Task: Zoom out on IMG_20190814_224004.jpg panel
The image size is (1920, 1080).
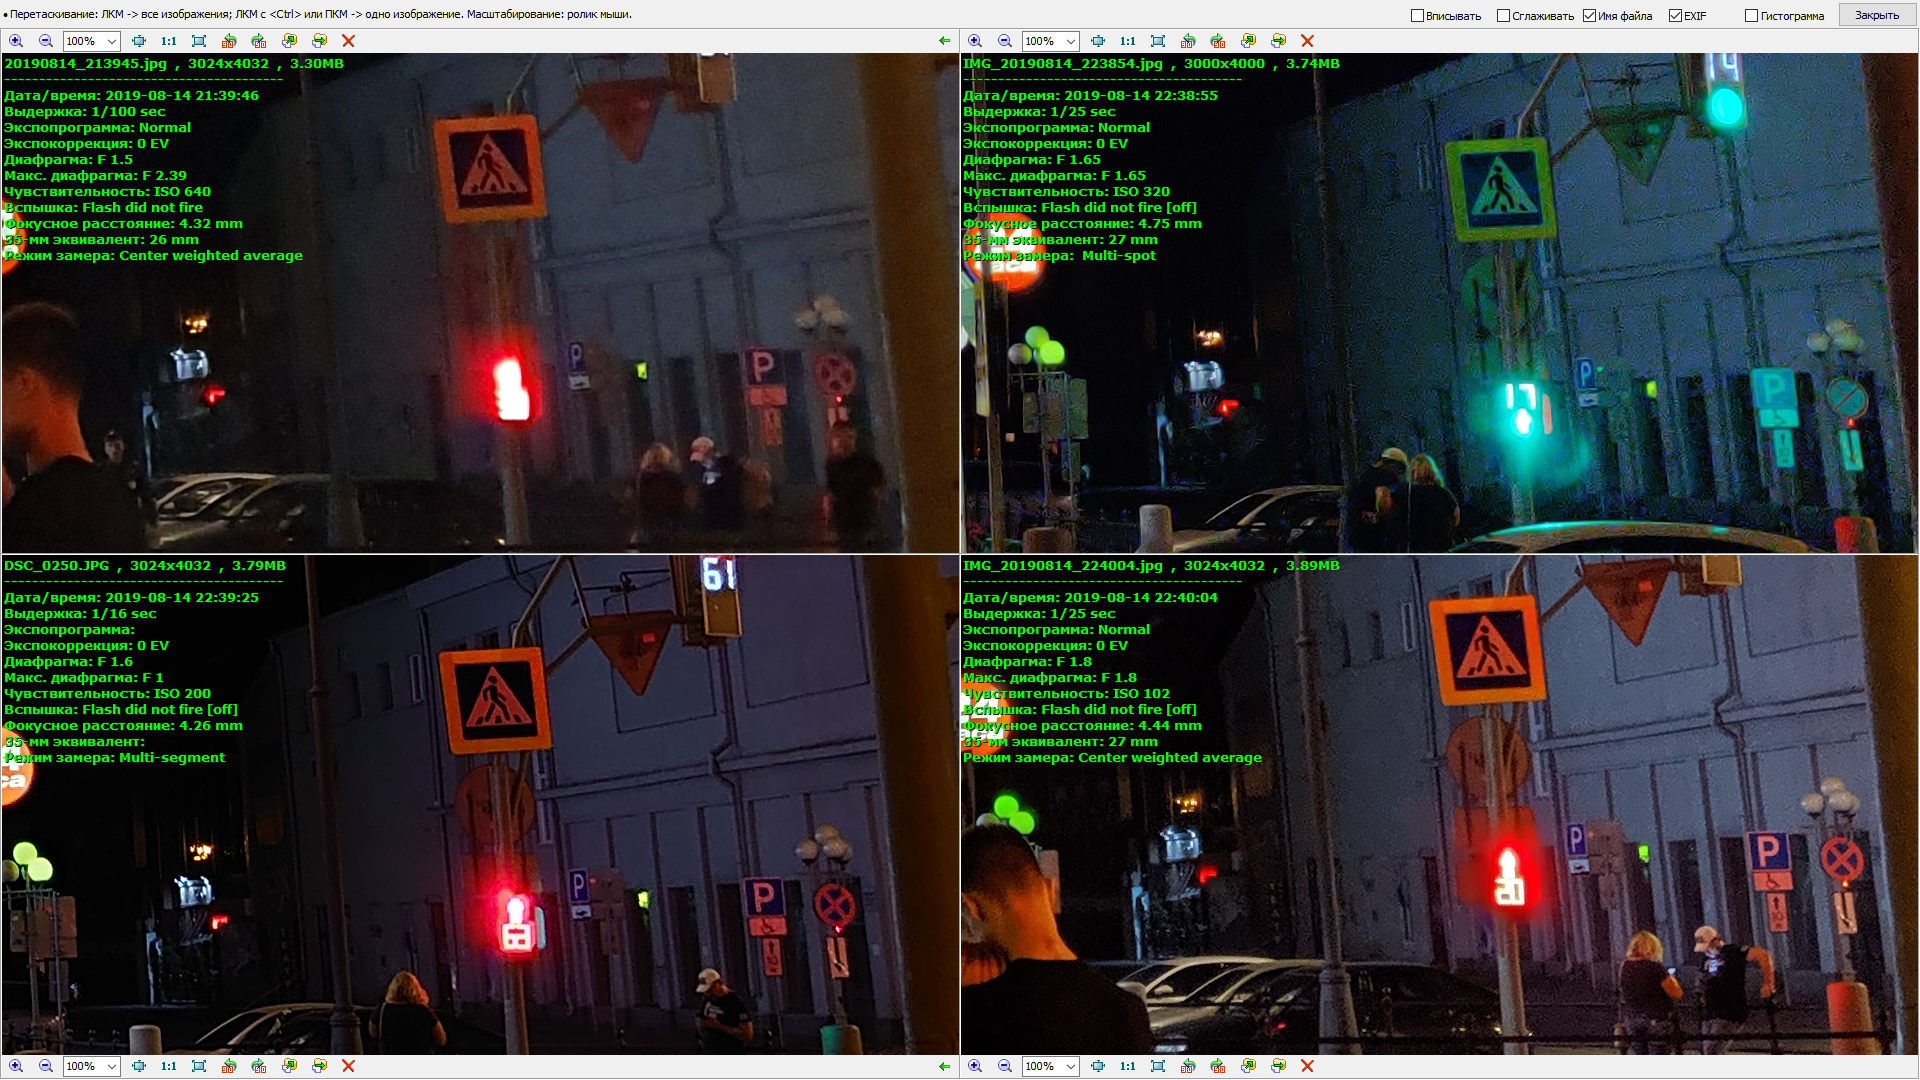Action: (1004, 1066)
